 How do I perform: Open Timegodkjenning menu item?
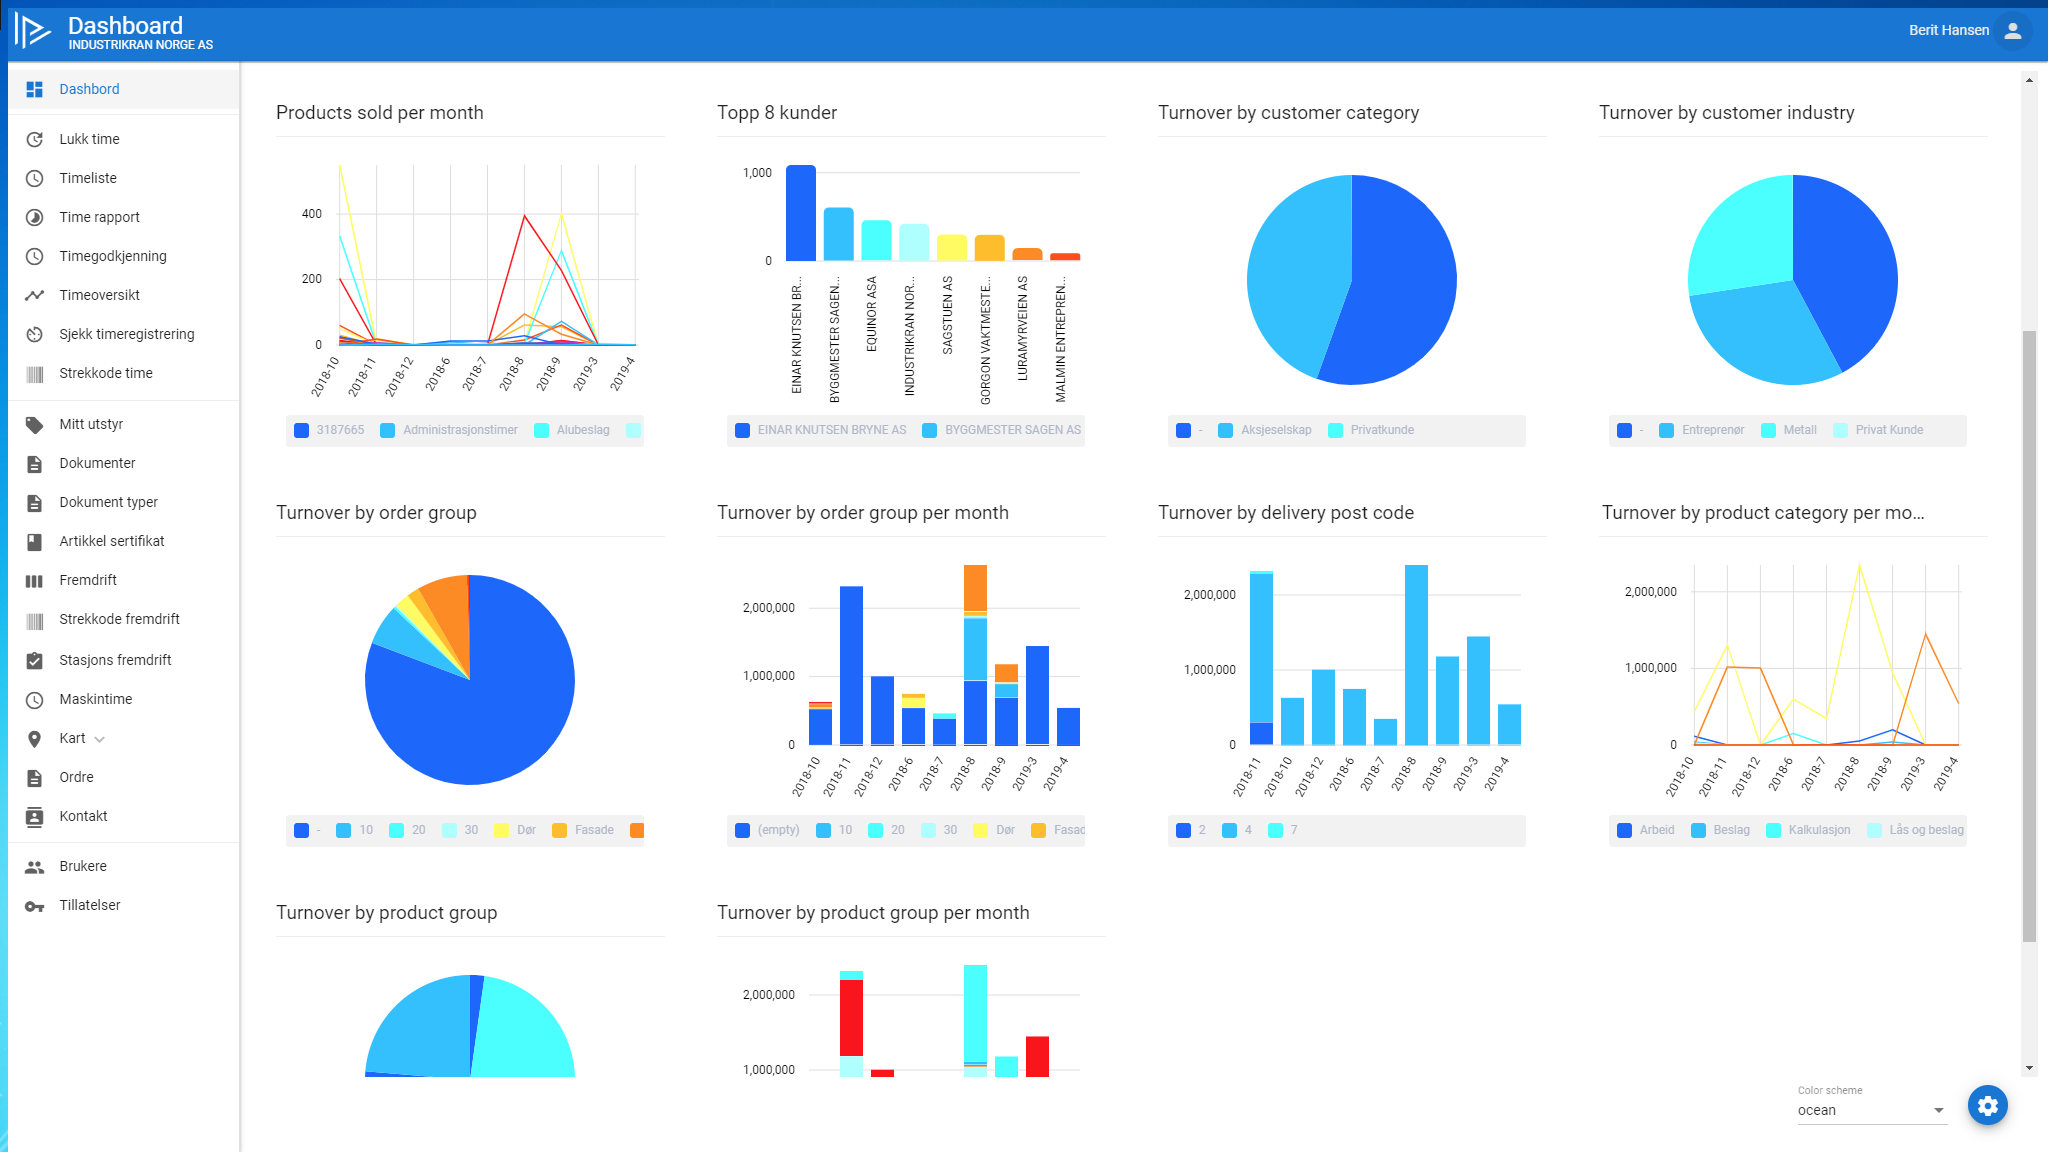click(x=124, y=256)
